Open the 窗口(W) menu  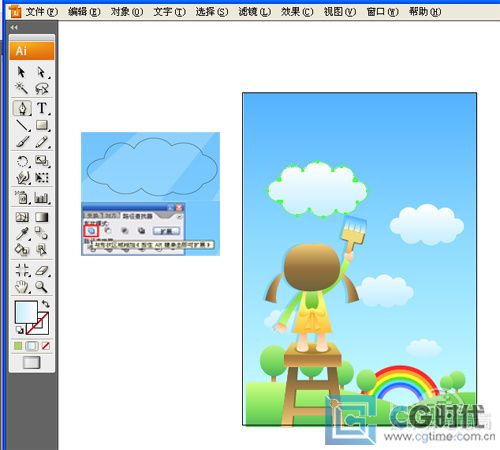pyautogui.click(x=383, y=12)
